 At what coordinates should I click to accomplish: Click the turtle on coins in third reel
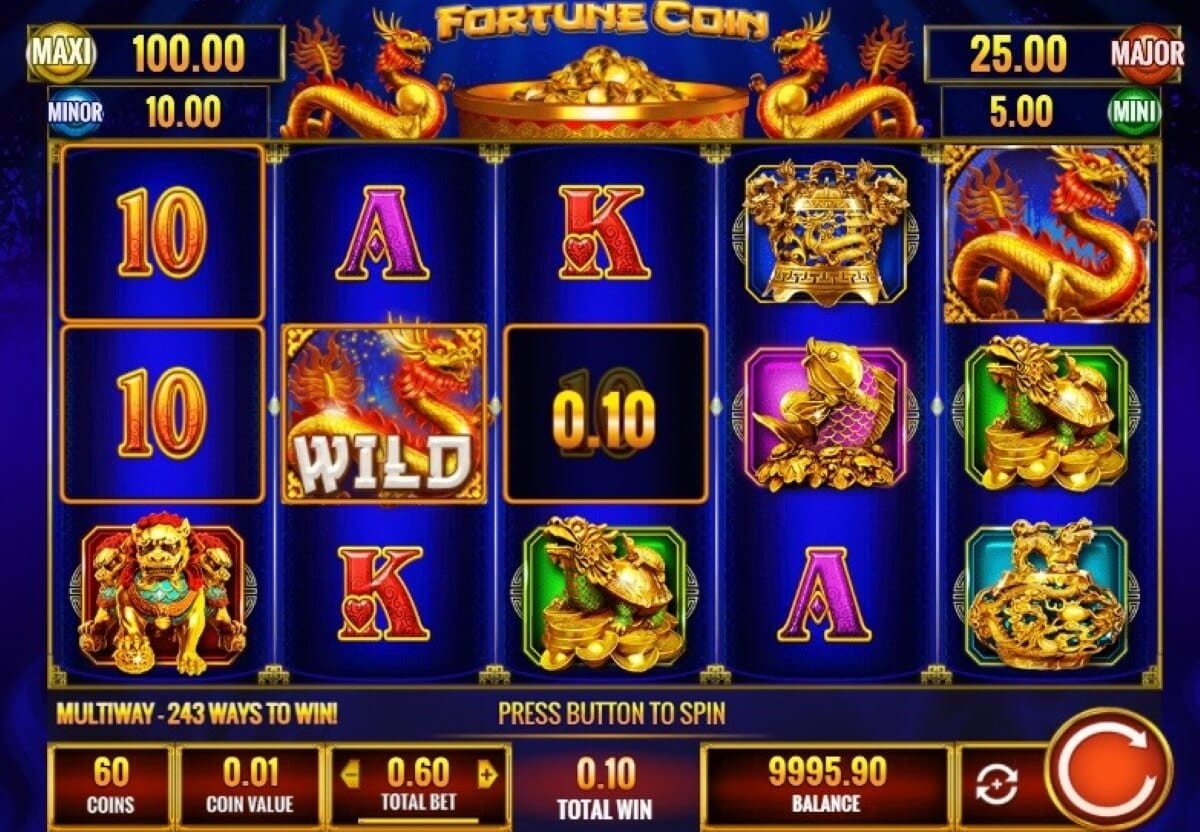click(605, 594)
